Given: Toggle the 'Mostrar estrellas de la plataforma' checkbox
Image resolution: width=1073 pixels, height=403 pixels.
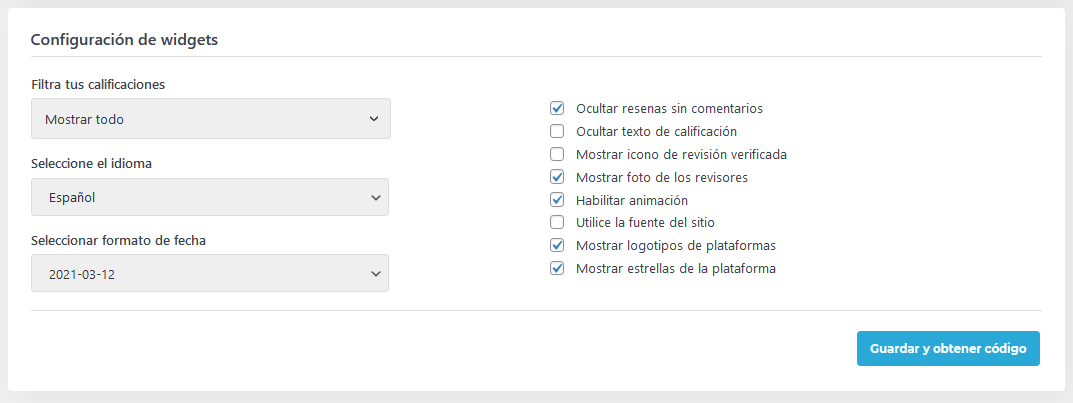Looking at the screenshot, I should click(558, 268).
